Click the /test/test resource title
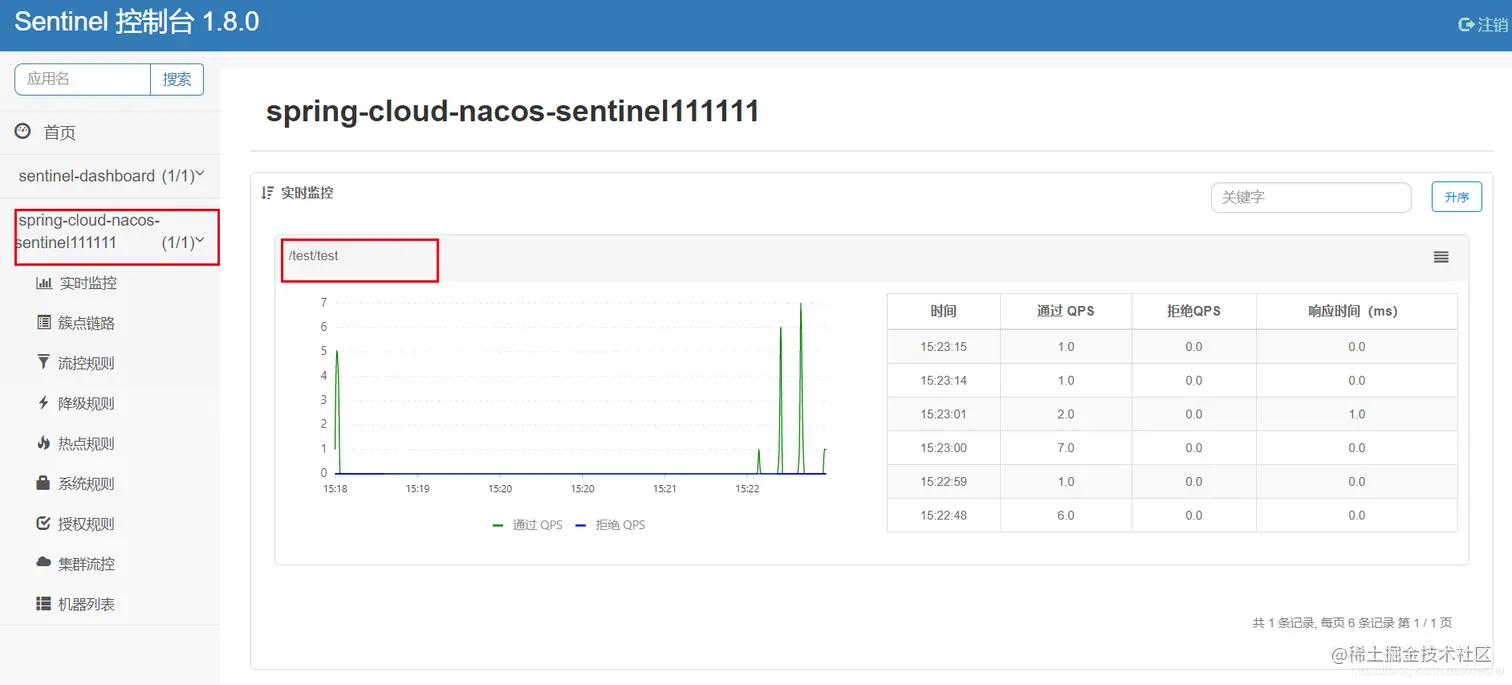Screen dimensions: 1512x685 [x=314, y=256]
